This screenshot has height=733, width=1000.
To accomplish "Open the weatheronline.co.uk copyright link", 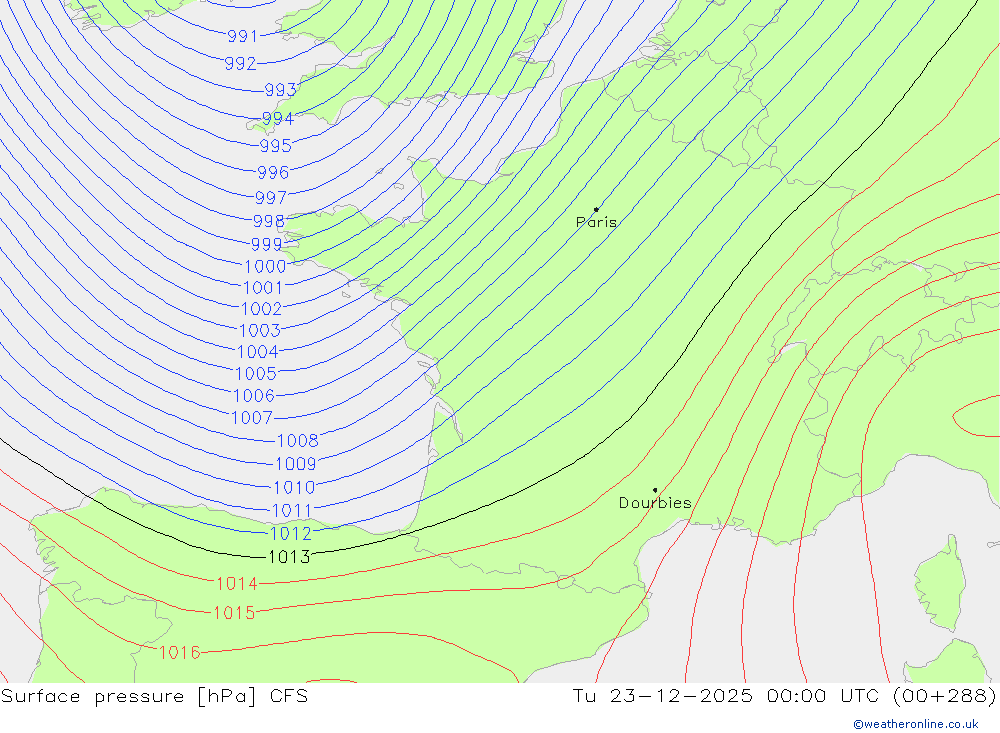I will [x=916, y=724].
